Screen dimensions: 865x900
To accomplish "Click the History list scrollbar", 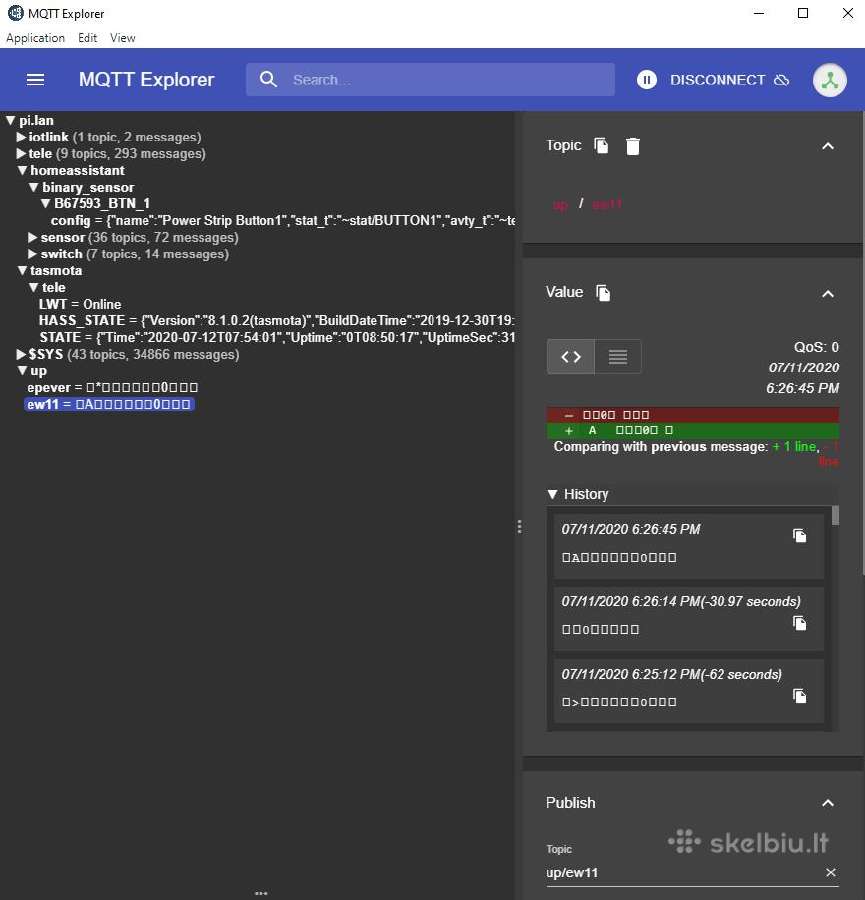I will pyautogui.click(x=835, y=515).
